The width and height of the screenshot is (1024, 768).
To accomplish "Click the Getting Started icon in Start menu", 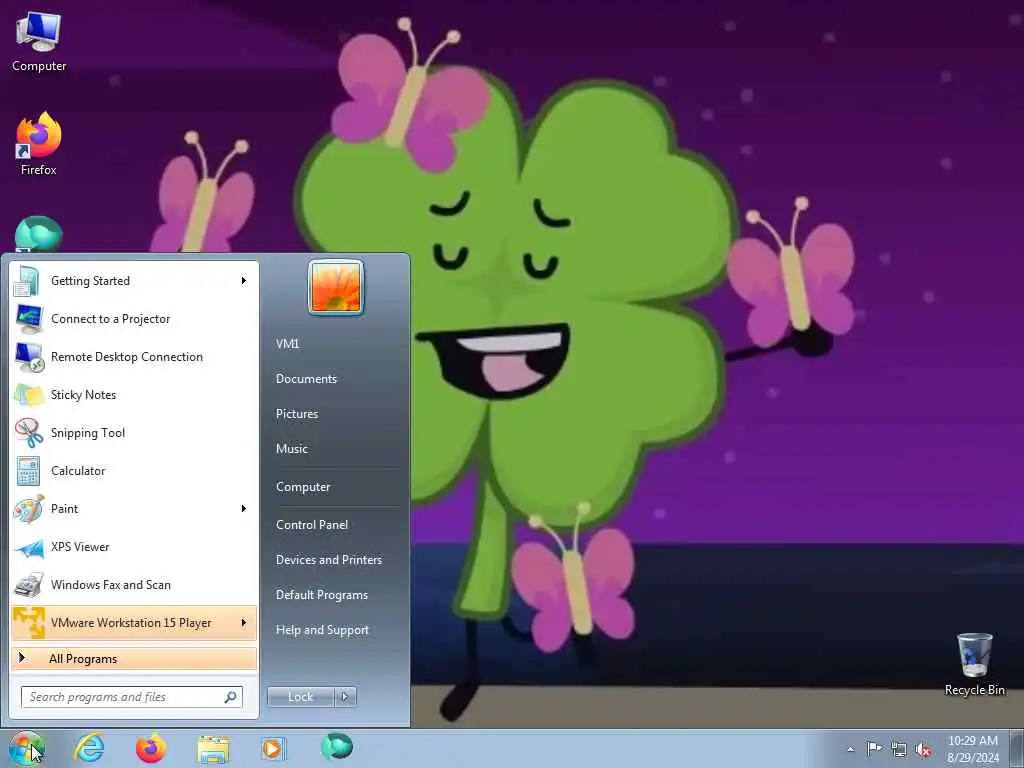I will [28, 281].
